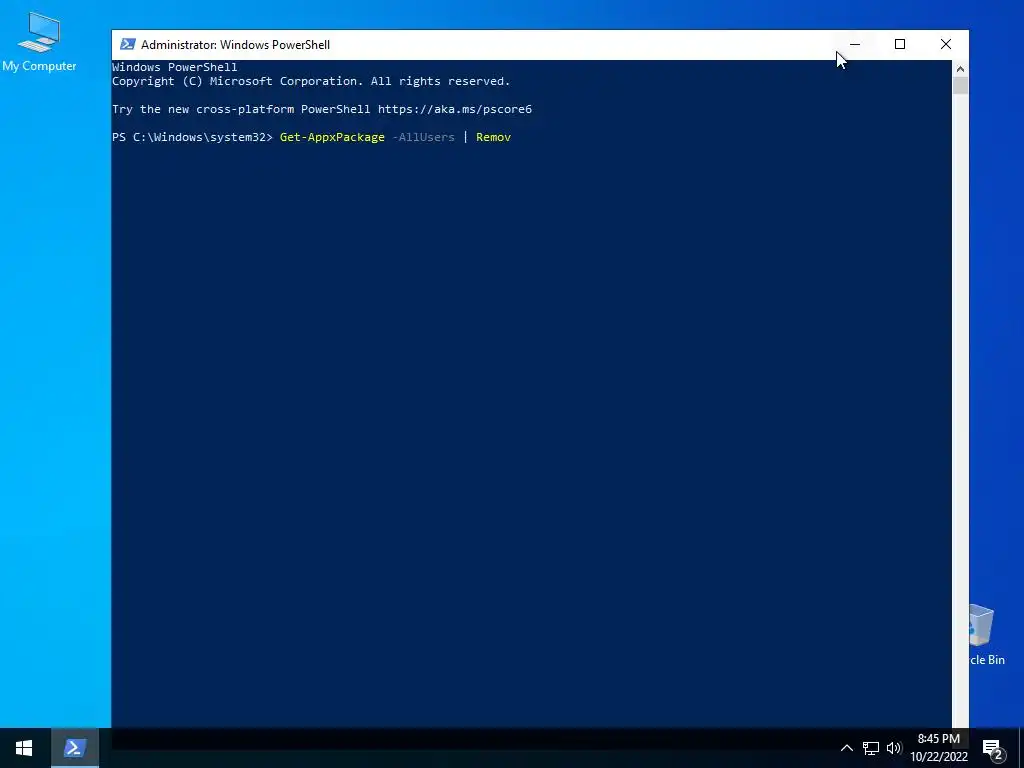Click the PowerShell vertical scrollbar thumb
This screenshot has width=1024, height=768.
pyautogui.click(x=960, y=86)
